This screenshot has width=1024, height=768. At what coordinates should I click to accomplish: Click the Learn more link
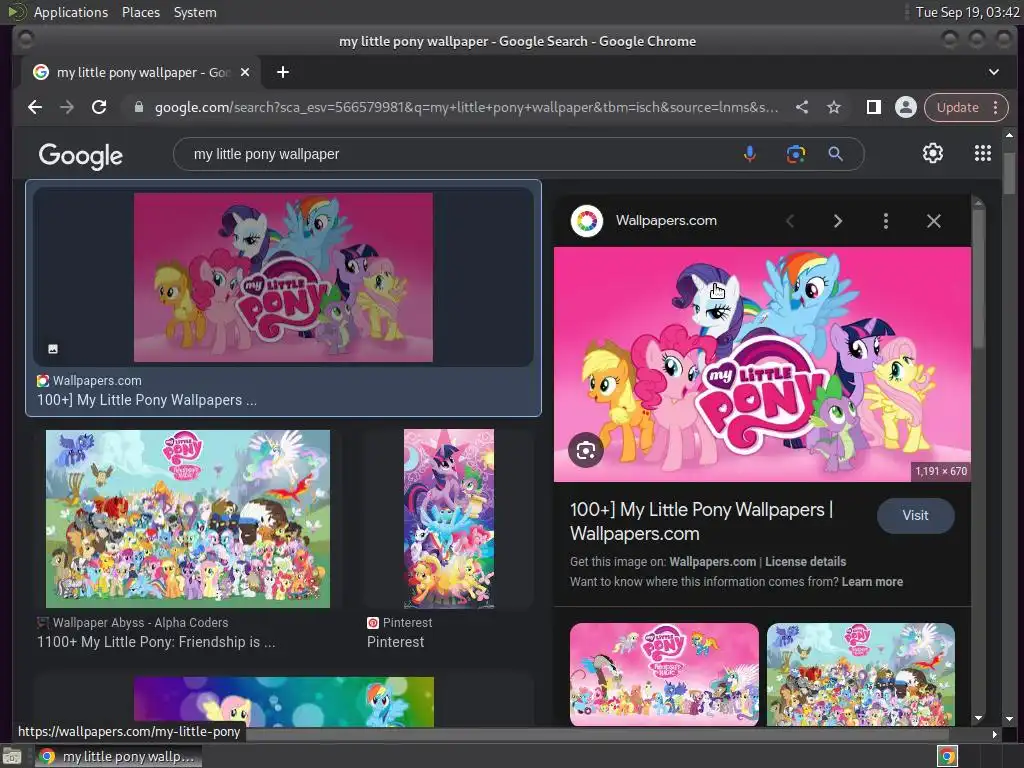(x=872, y=582)
